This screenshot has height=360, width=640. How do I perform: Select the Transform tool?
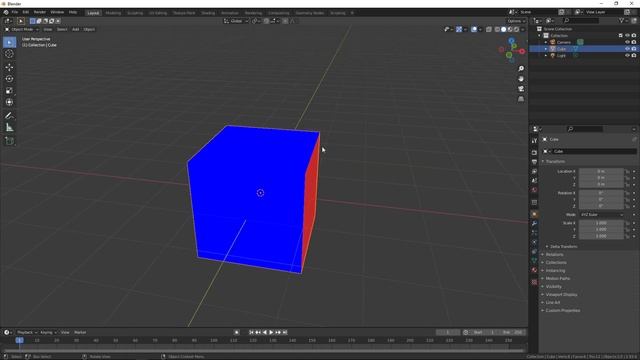tap(9, 102)
